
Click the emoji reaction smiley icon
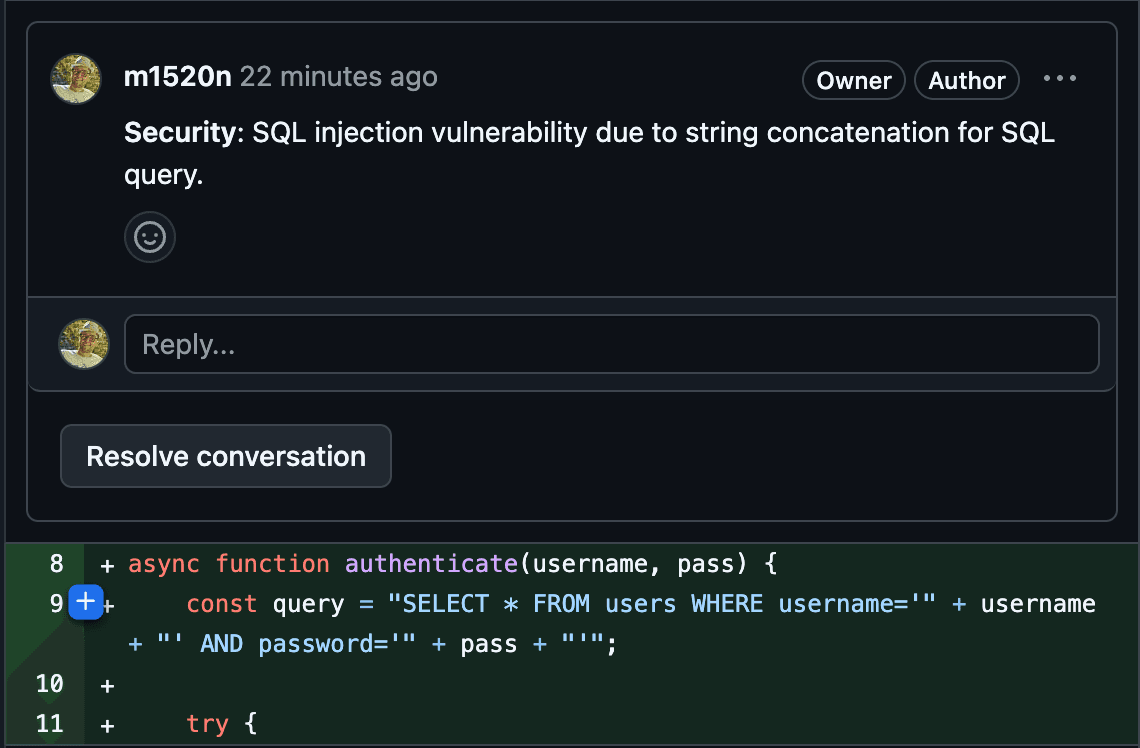[x=150, y=237]
